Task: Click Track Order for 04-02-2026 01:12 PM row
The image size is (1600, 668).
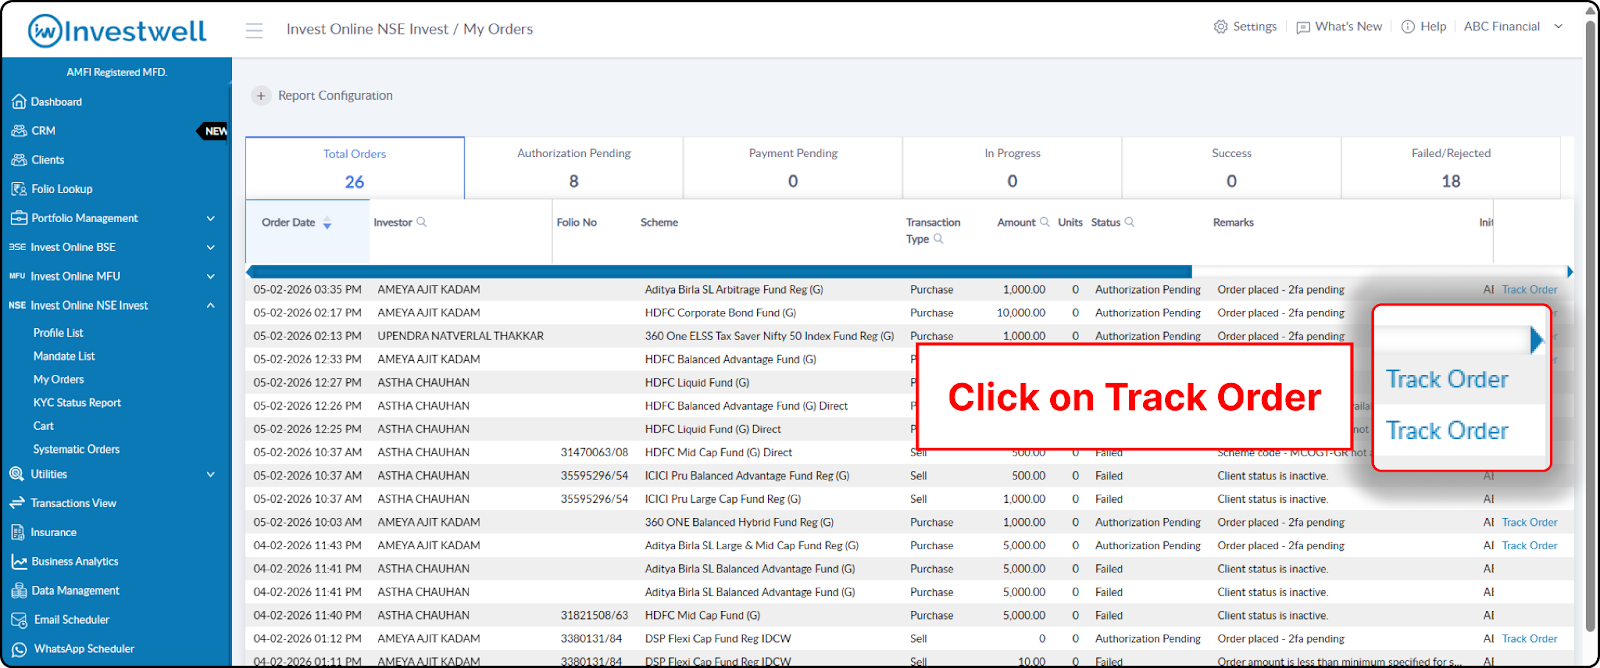Action: pos(1529,639)
